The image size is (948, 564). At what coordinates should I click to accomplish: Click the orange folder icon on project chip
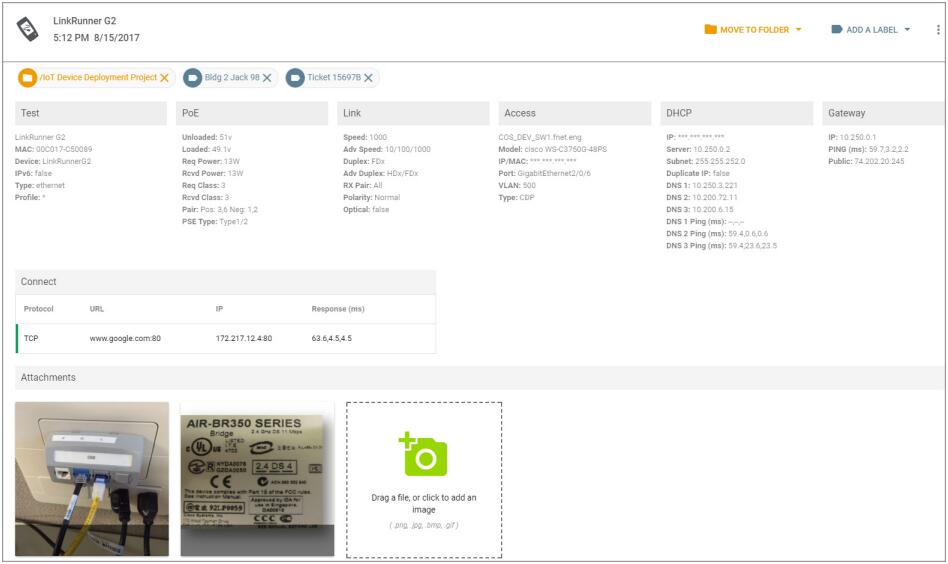[x=28, y=78]
